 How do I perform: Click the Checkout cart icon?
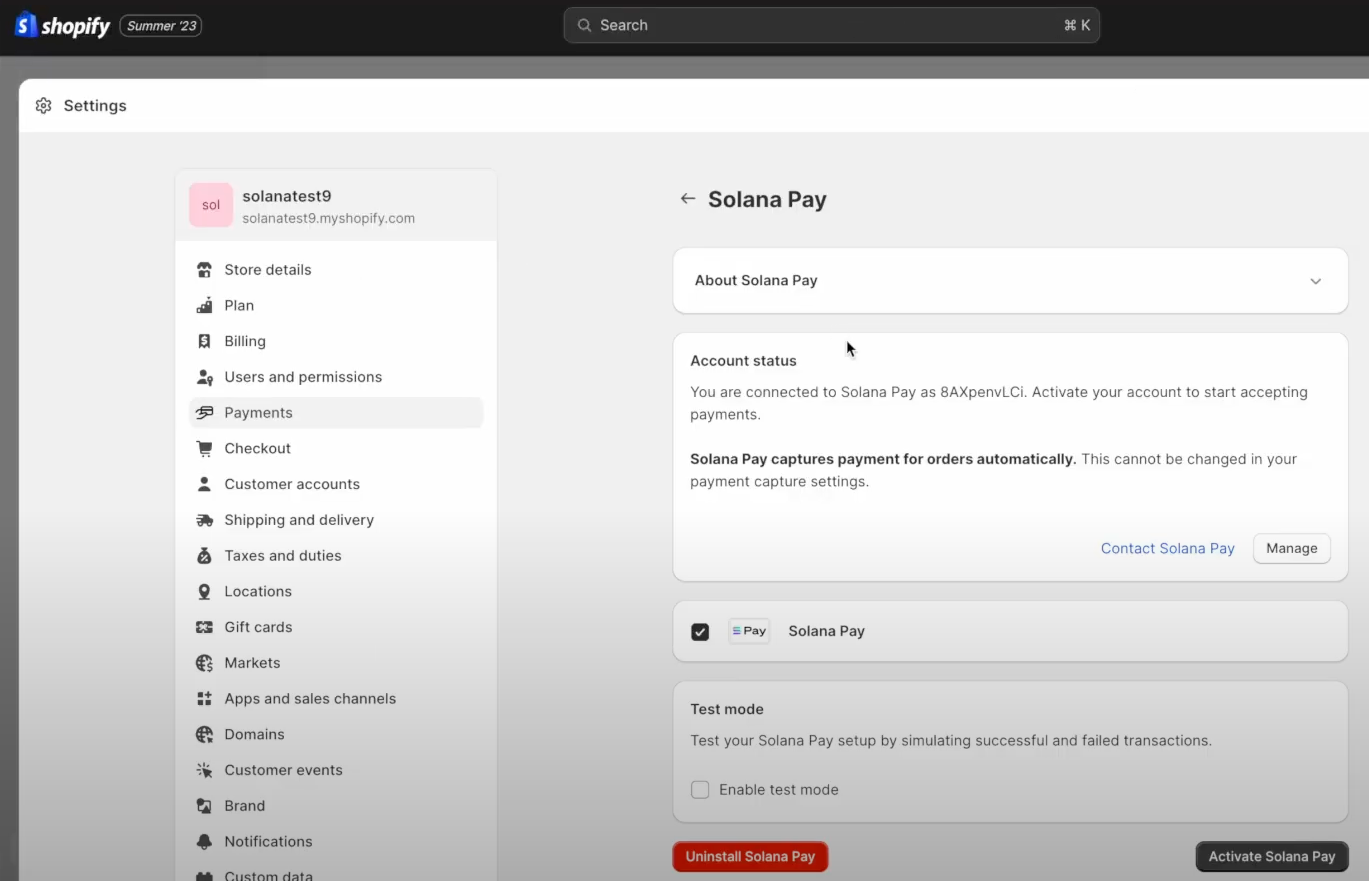point(205,448)
